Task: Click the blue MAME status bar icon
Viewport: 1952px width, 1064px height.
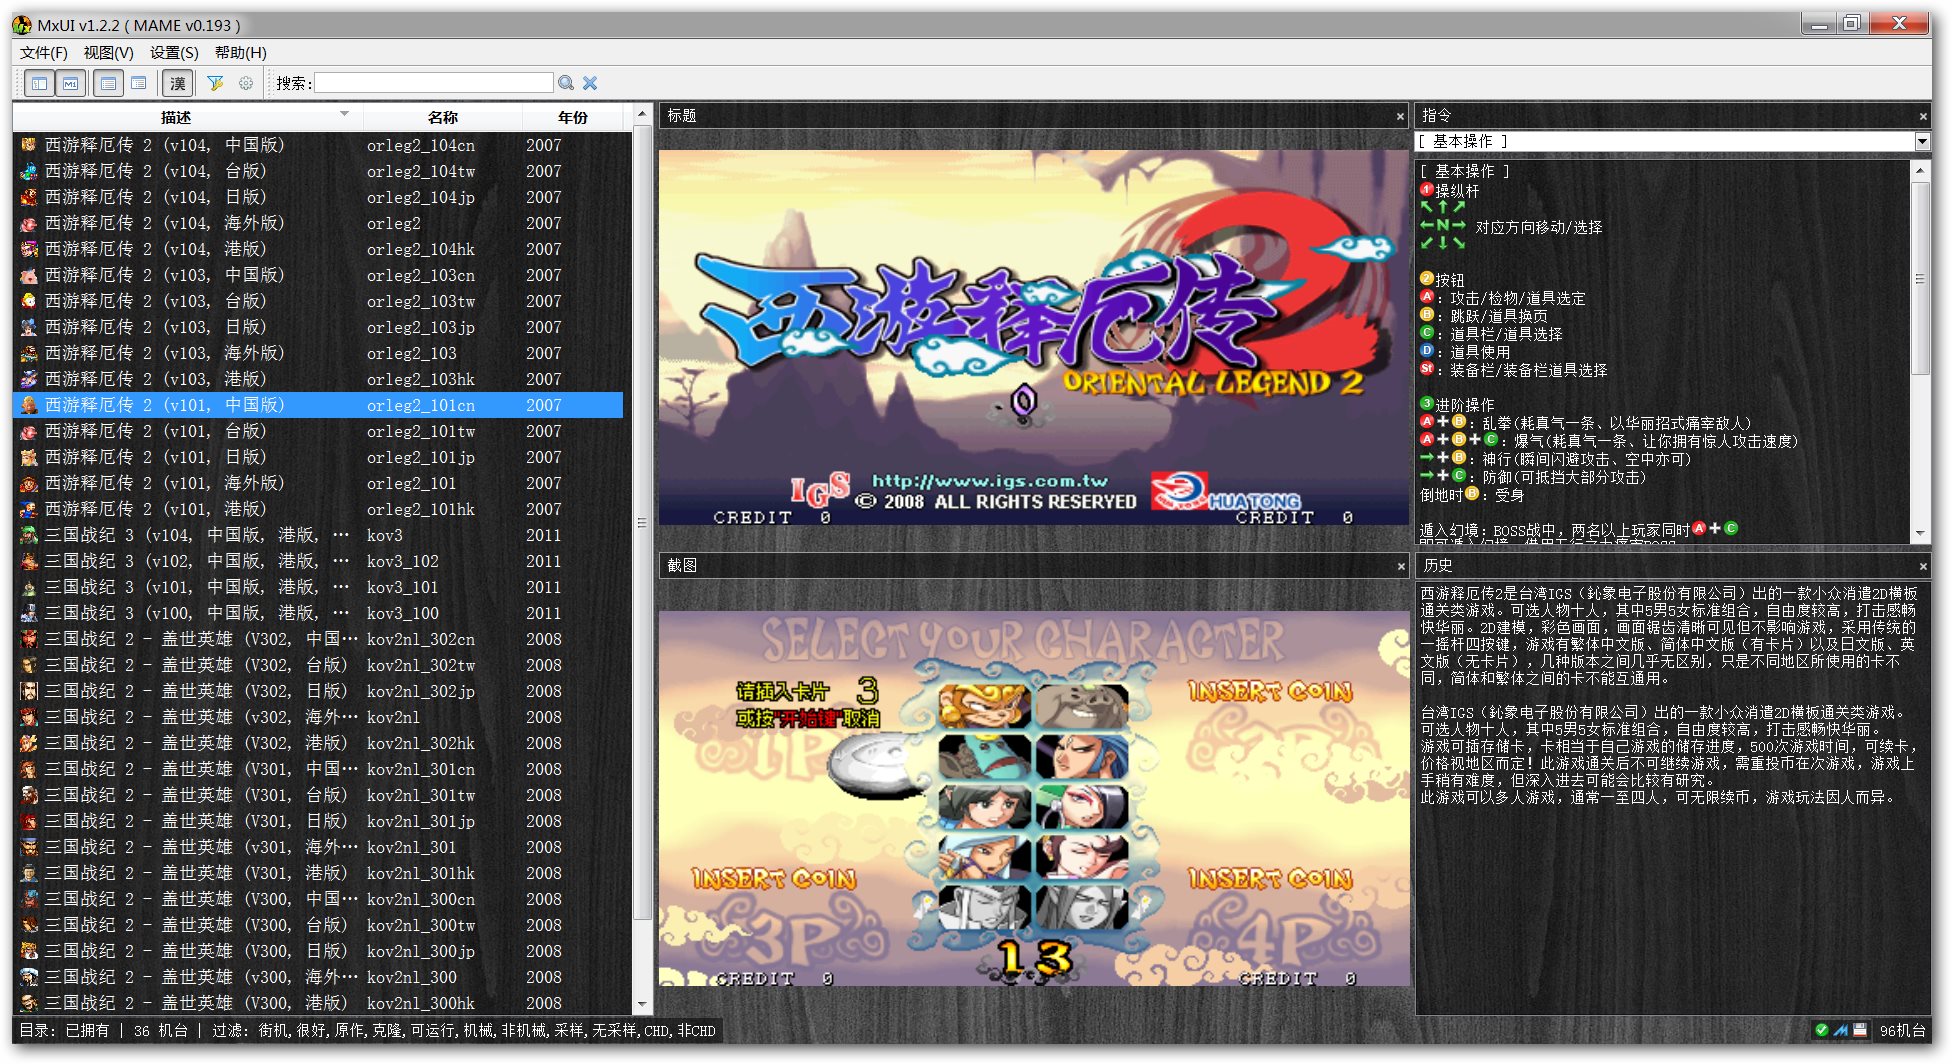Action: point(1840,1030)
